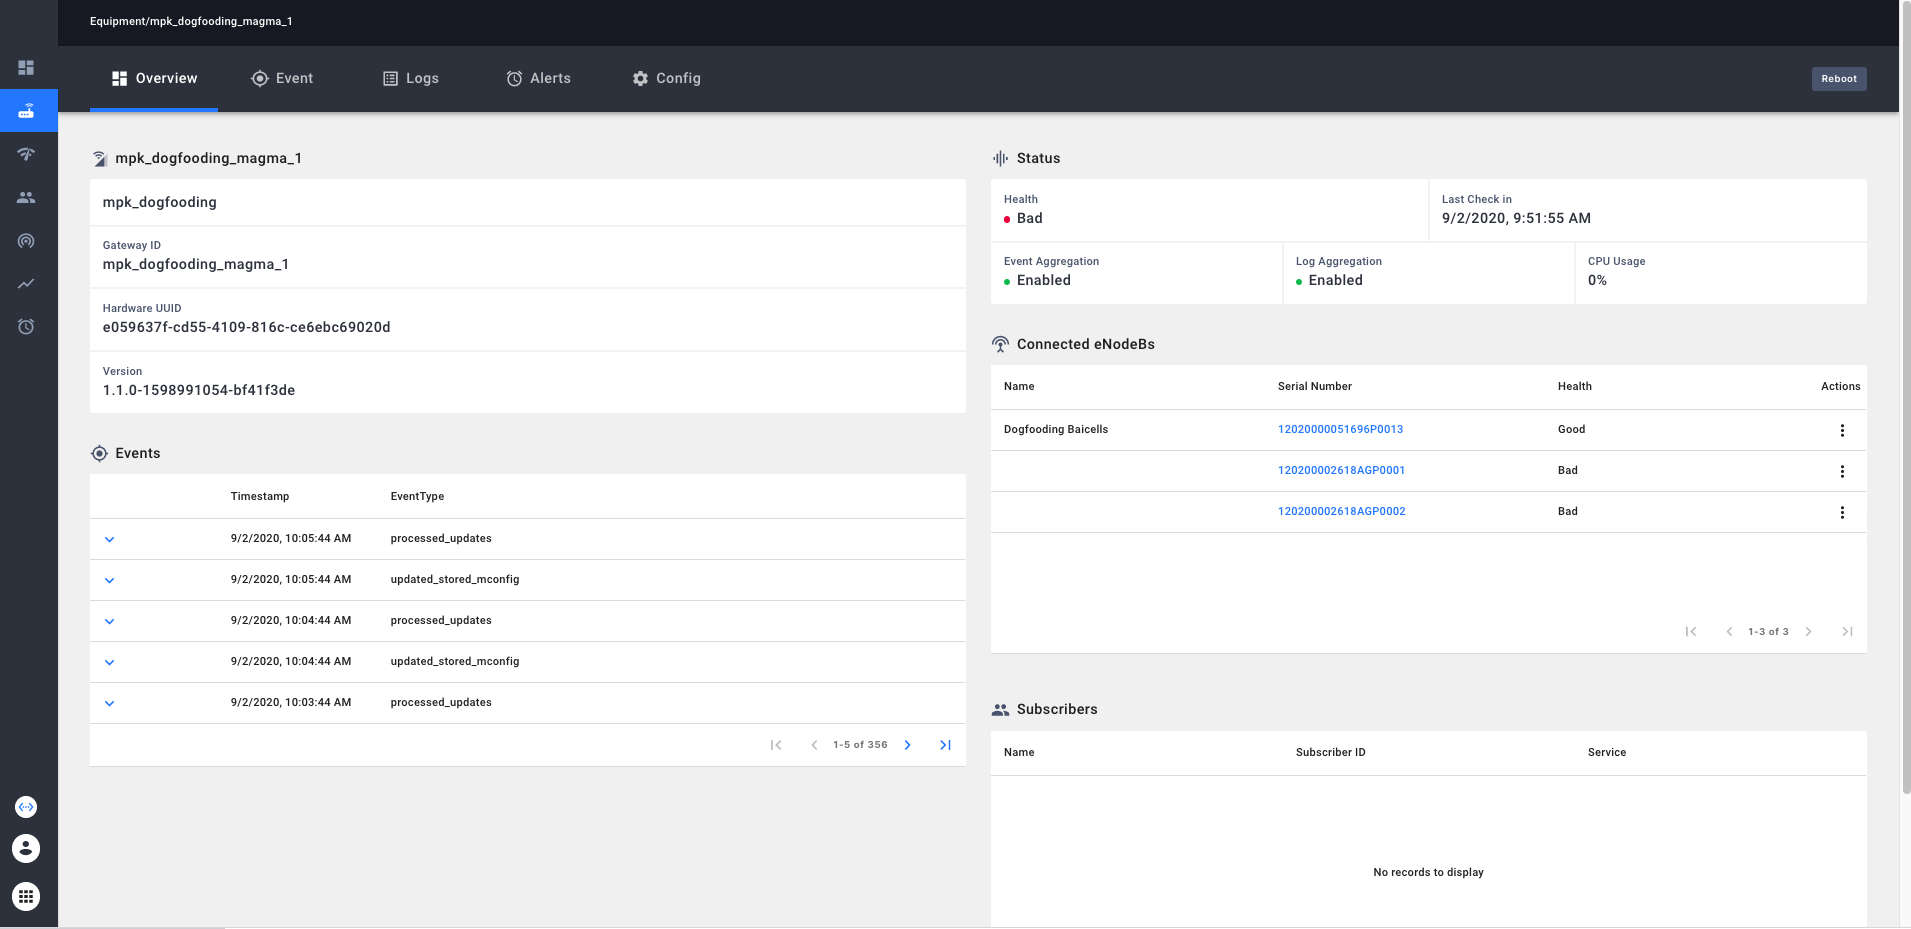Expand the updated_stored_mconfig event at 10:04:44 AM
1911x929 pixels.
pyautogui.click(x=110, y=662)
